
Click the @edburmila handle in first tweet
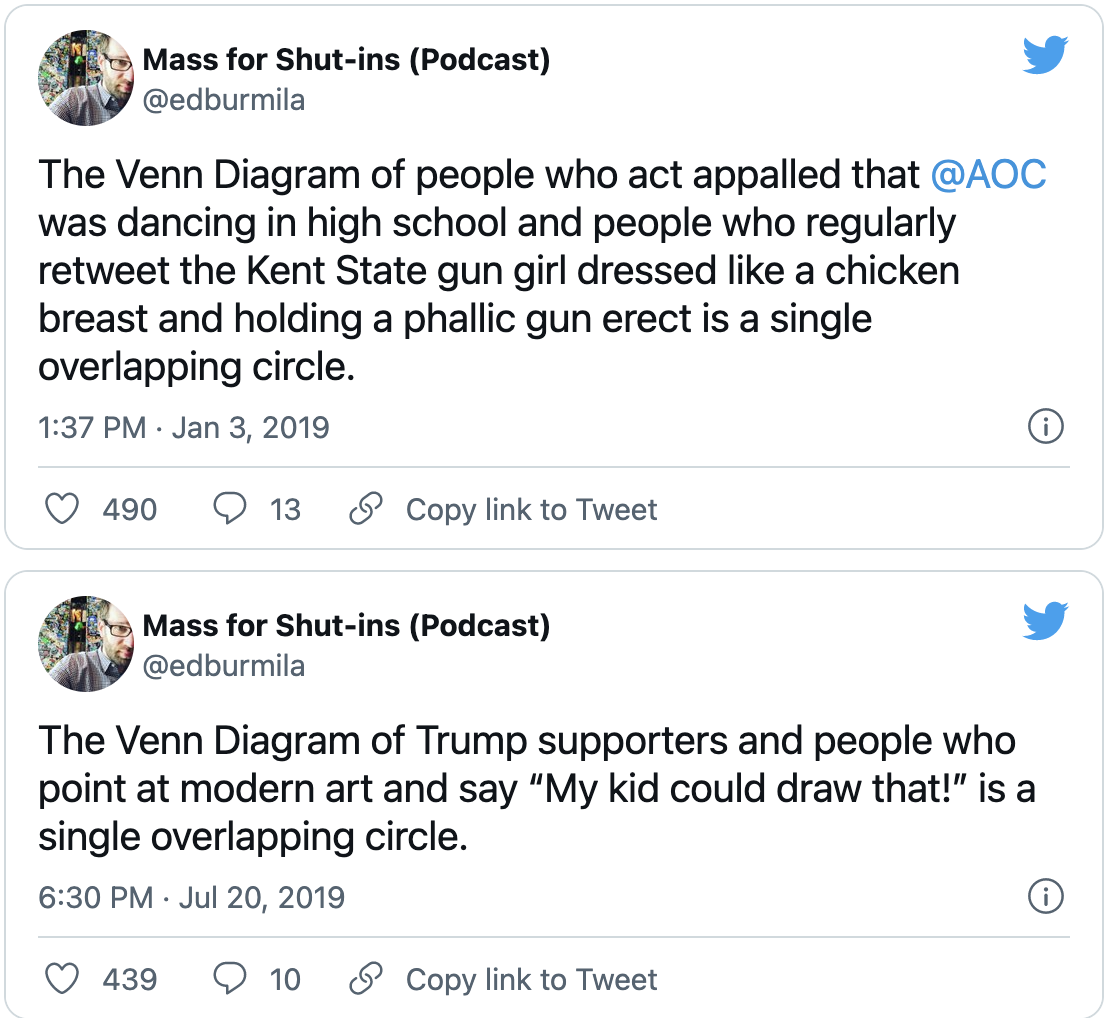[224, 100]
